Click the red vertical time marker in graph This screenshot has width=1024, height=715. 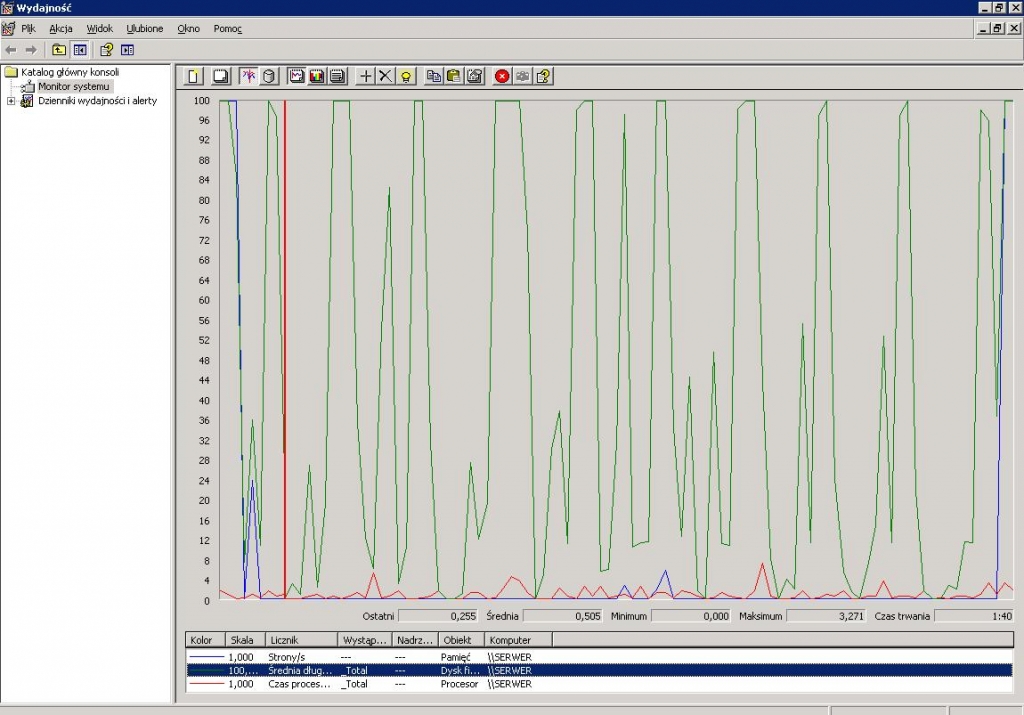[285, 349]
